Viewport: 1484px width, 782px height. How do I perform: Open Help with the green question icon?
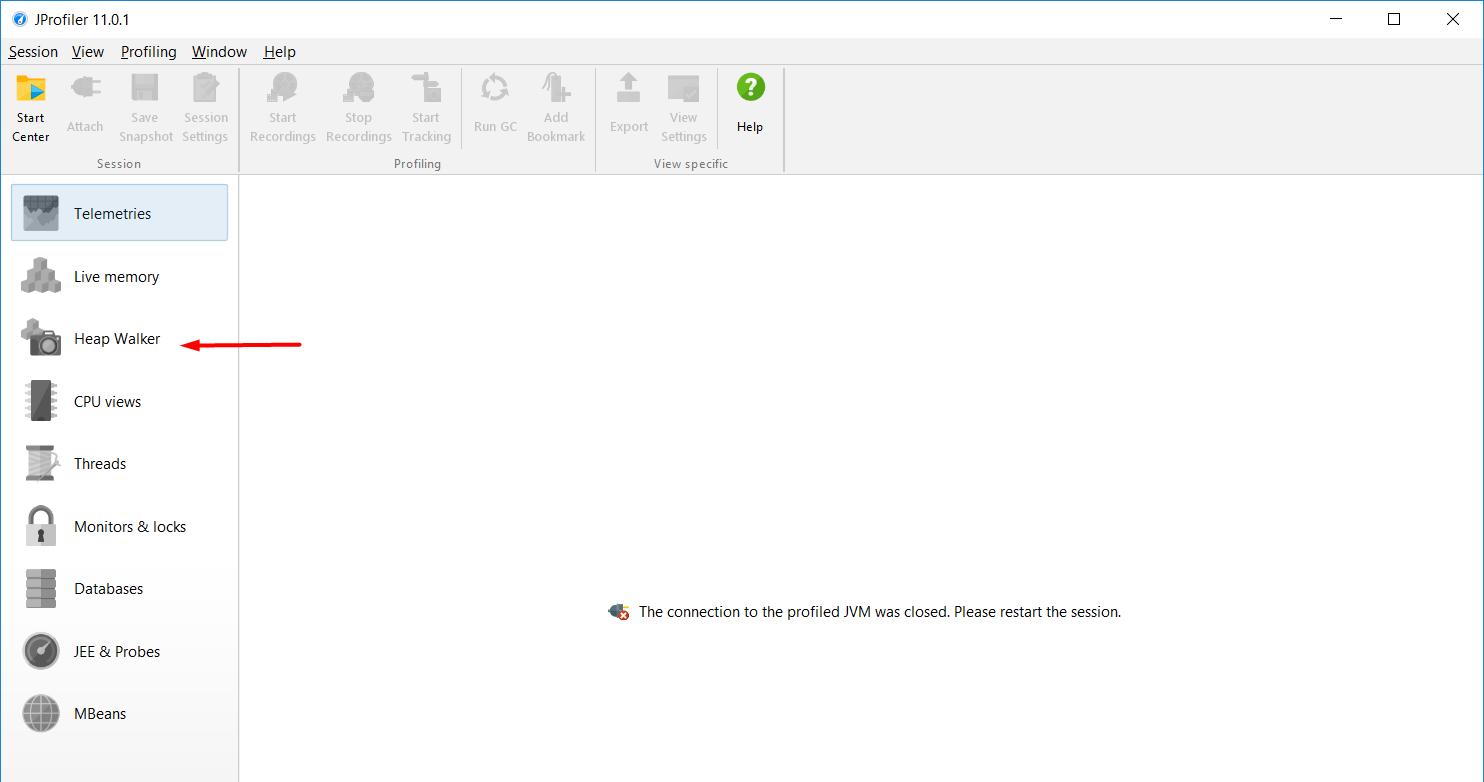(x=750, y=88)
